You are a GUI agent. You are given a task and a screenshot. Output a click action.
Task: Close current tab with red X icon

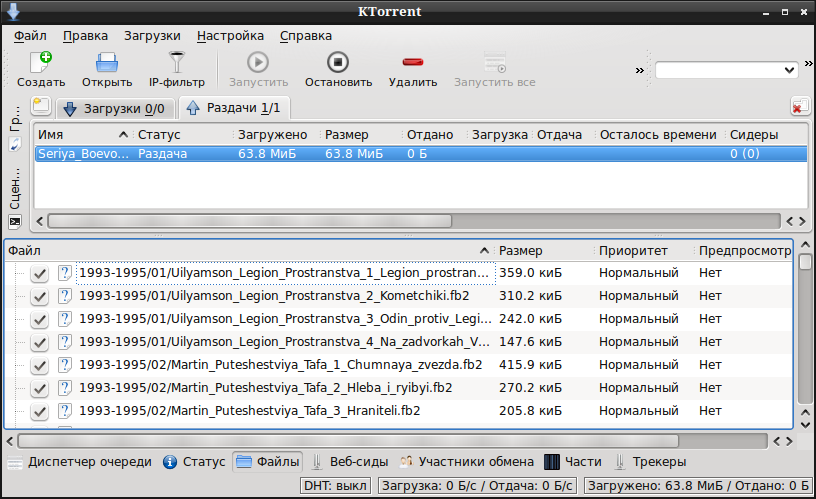[799, 106]
